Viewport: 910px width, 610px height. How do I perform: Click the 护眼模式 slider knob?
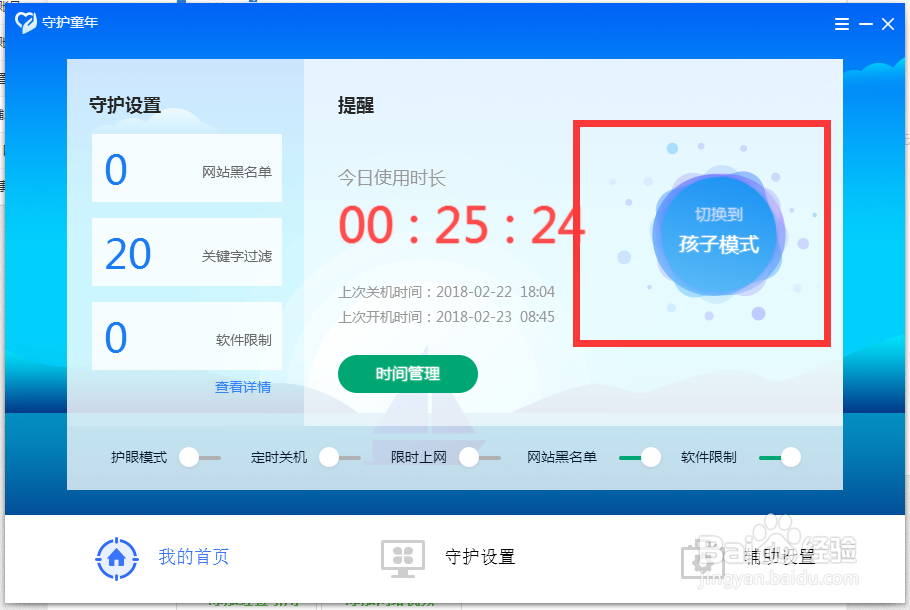click(190, 456)
